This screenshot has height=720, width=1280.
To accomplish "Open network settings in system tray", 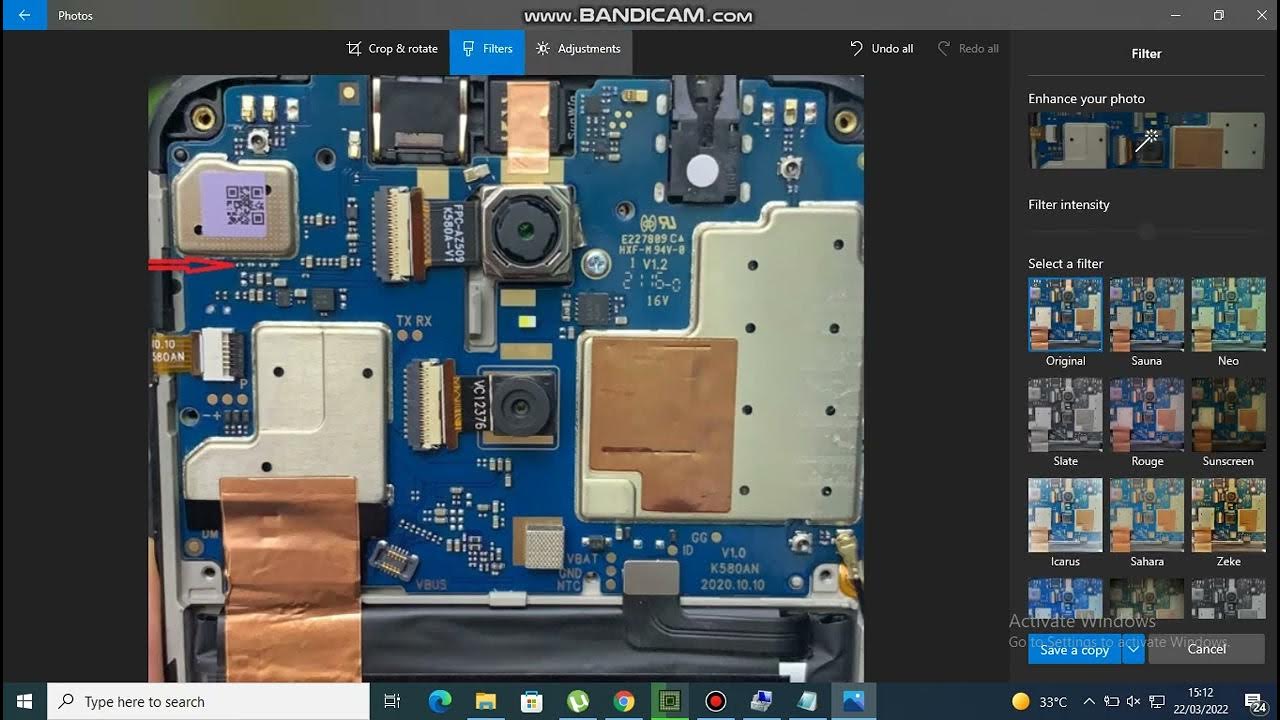I will pos(1157,702).
